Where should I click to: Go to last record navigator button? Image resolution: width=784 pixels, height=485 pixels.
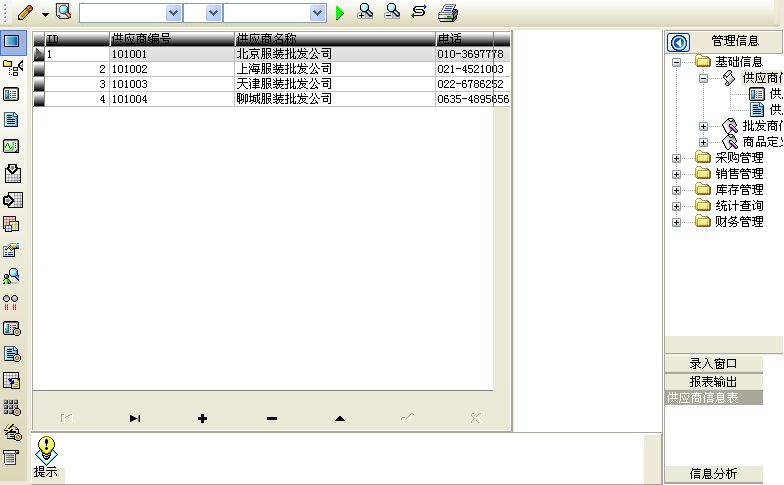point(135,418)
